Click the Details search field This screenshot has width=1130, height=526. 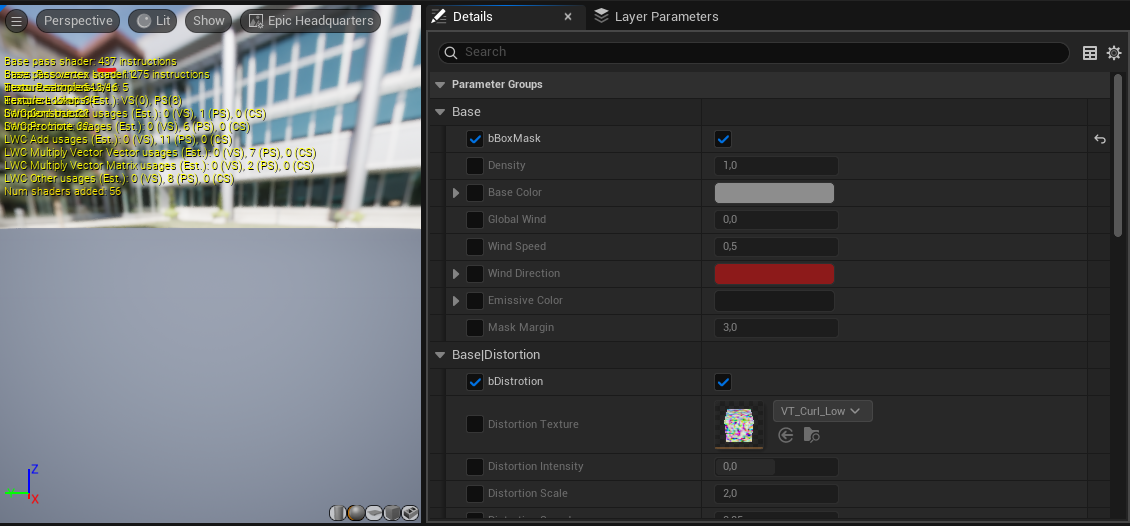[754, 53]
